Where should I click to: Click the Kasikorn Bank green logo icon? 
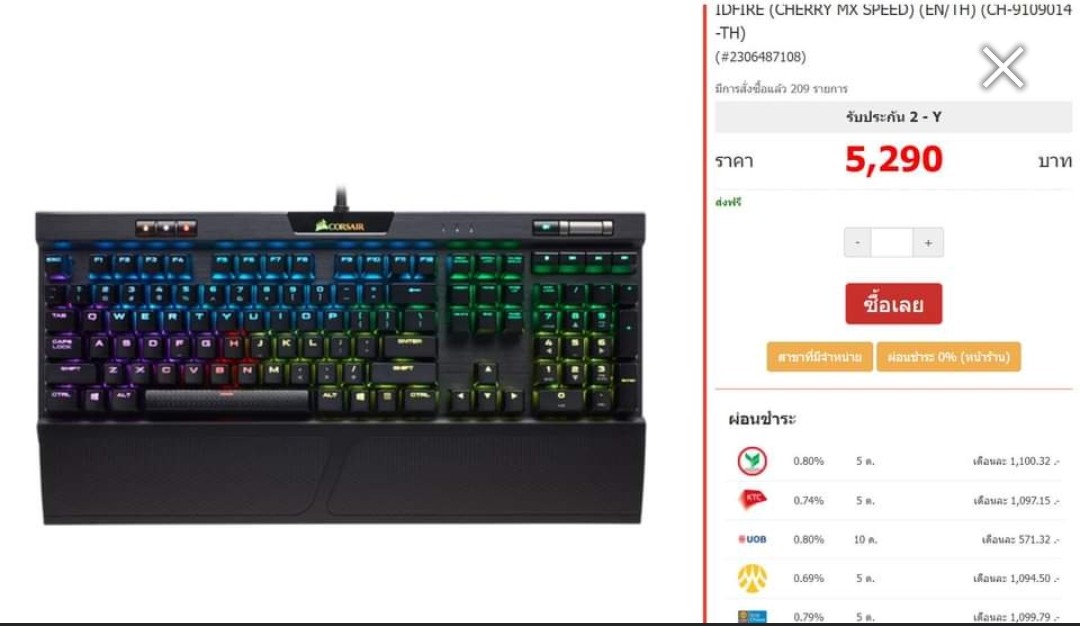[x=752, y=461]
